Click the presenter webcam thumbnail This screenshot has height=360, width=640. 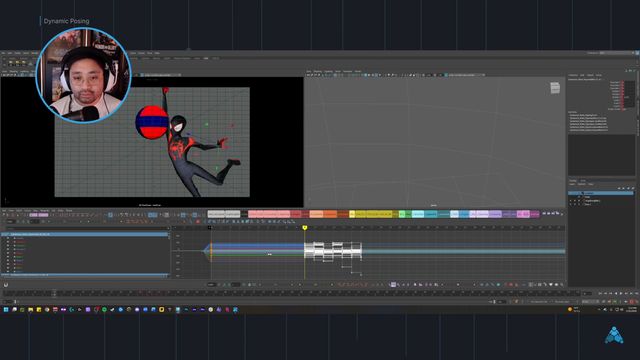(x=83, y=76)
